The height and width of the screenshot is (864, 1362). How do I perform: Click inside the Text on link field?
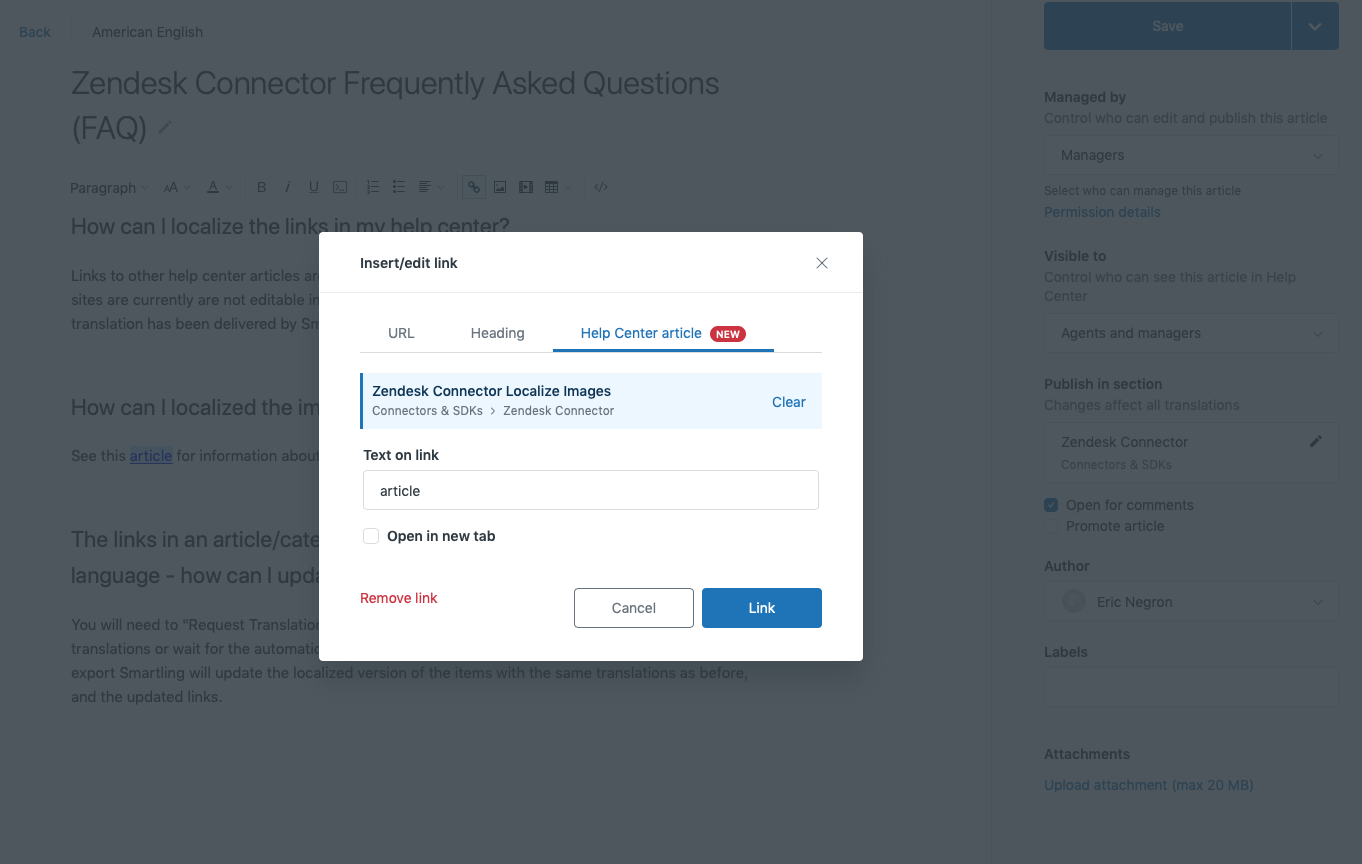pos(590,490)
